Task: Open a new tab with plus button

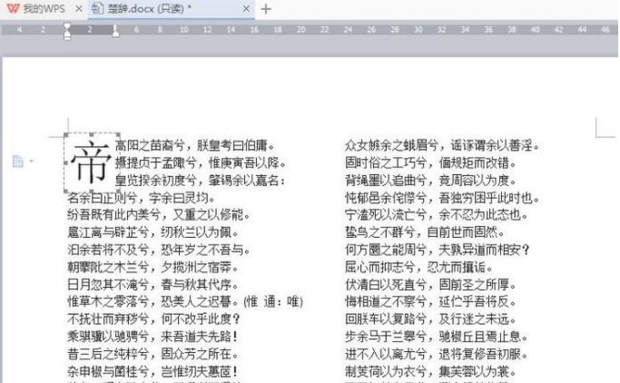Action: 266,9
